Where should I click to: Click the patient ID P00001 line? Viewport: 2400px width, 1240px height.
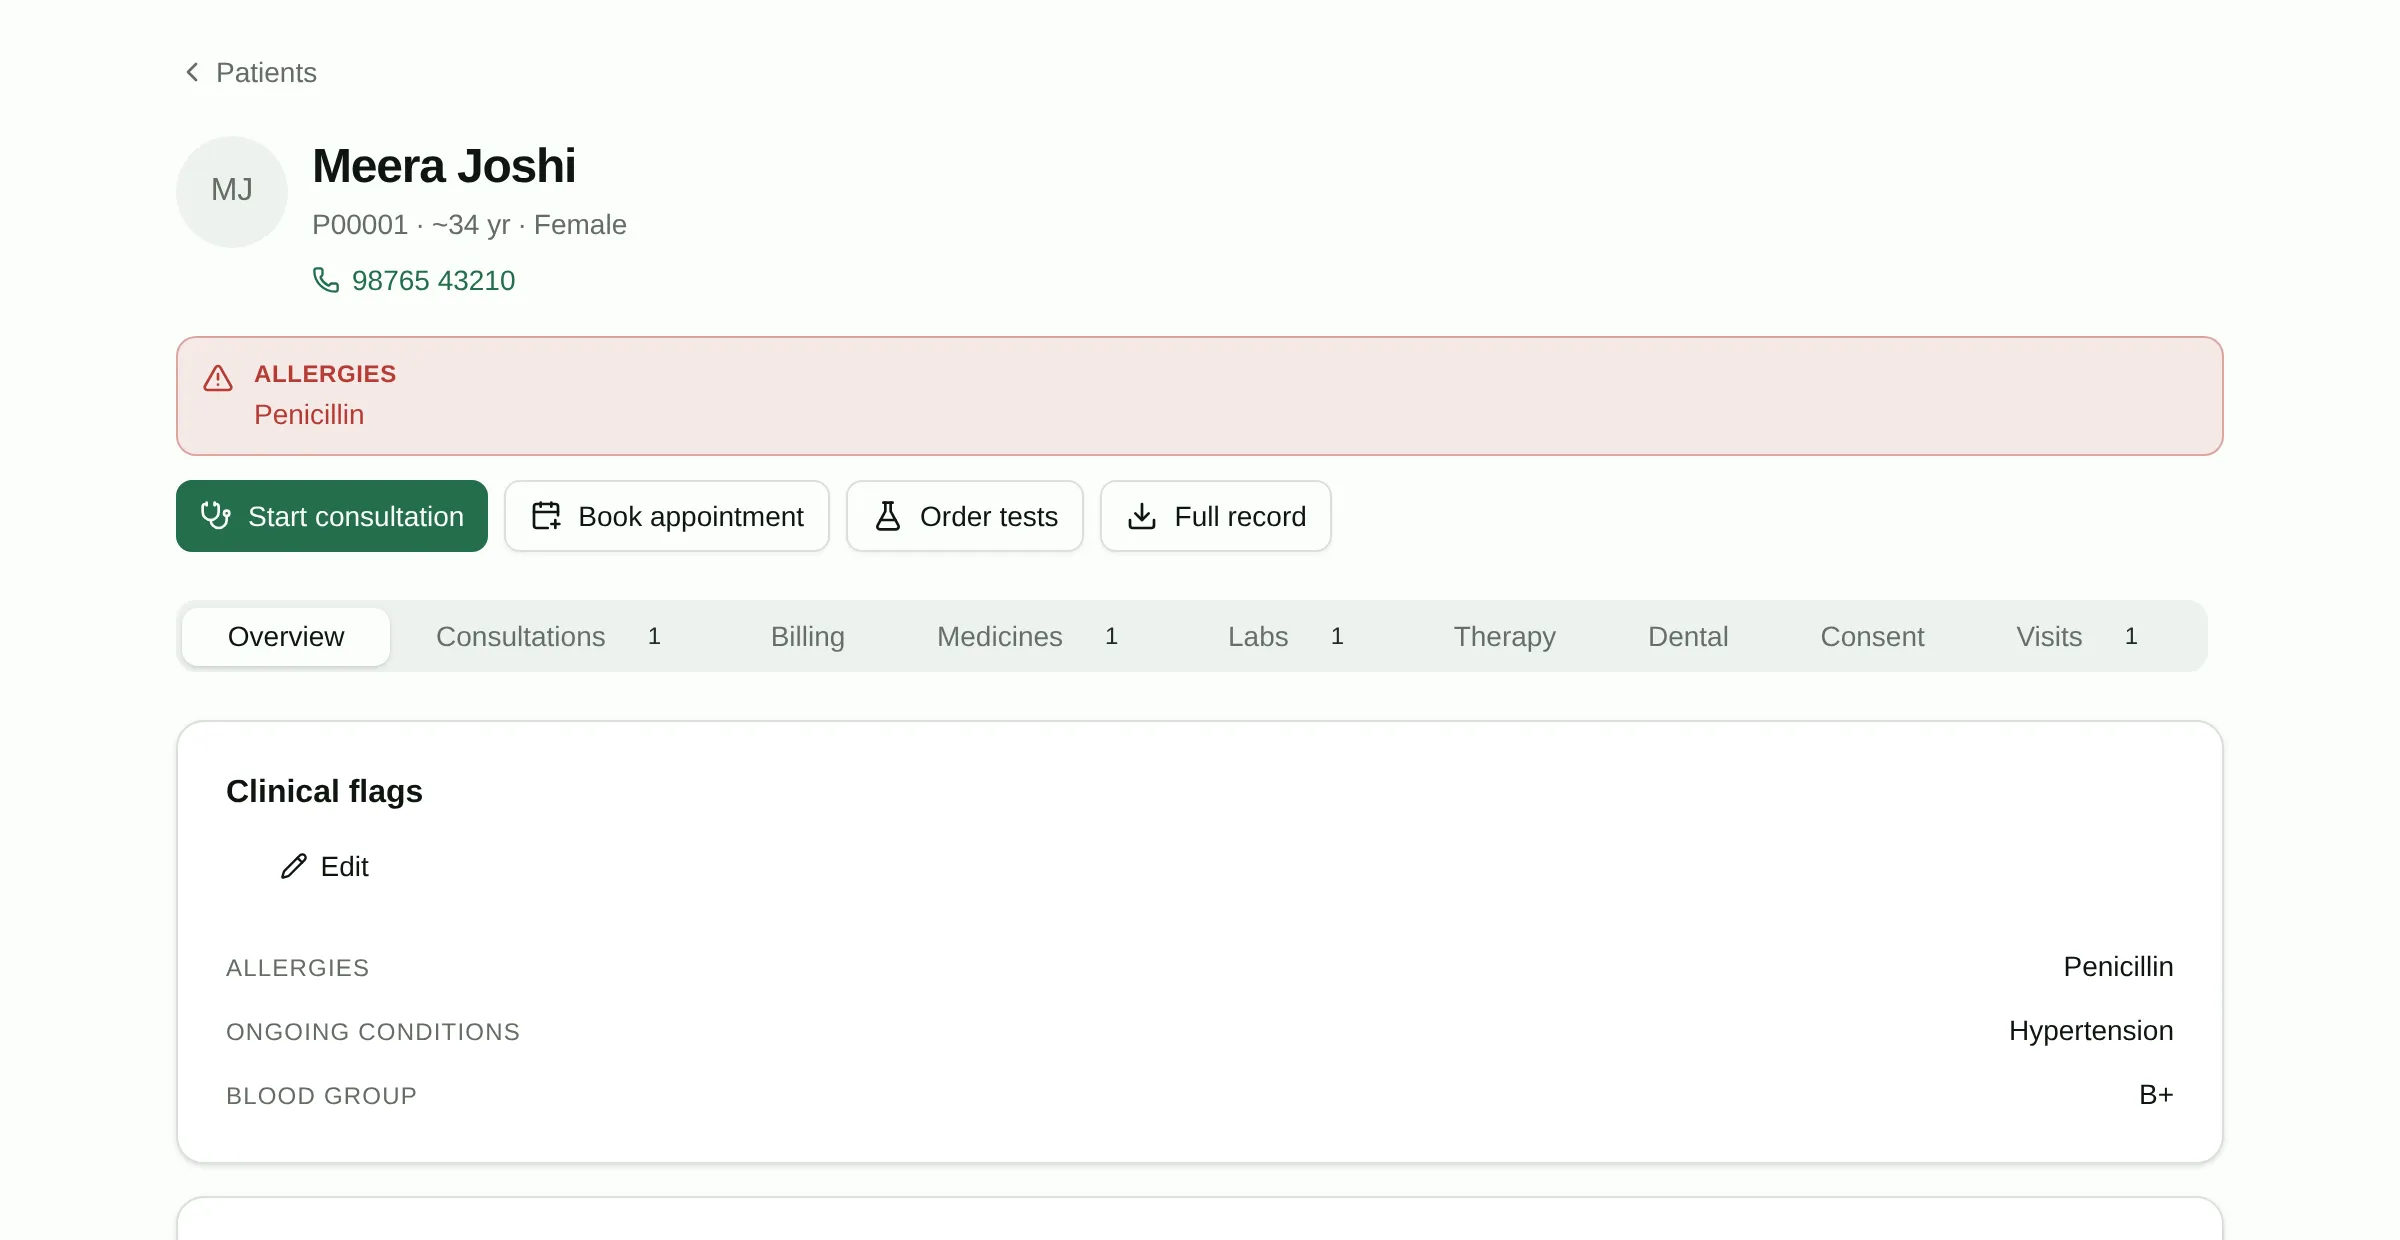tap(469, 225)
